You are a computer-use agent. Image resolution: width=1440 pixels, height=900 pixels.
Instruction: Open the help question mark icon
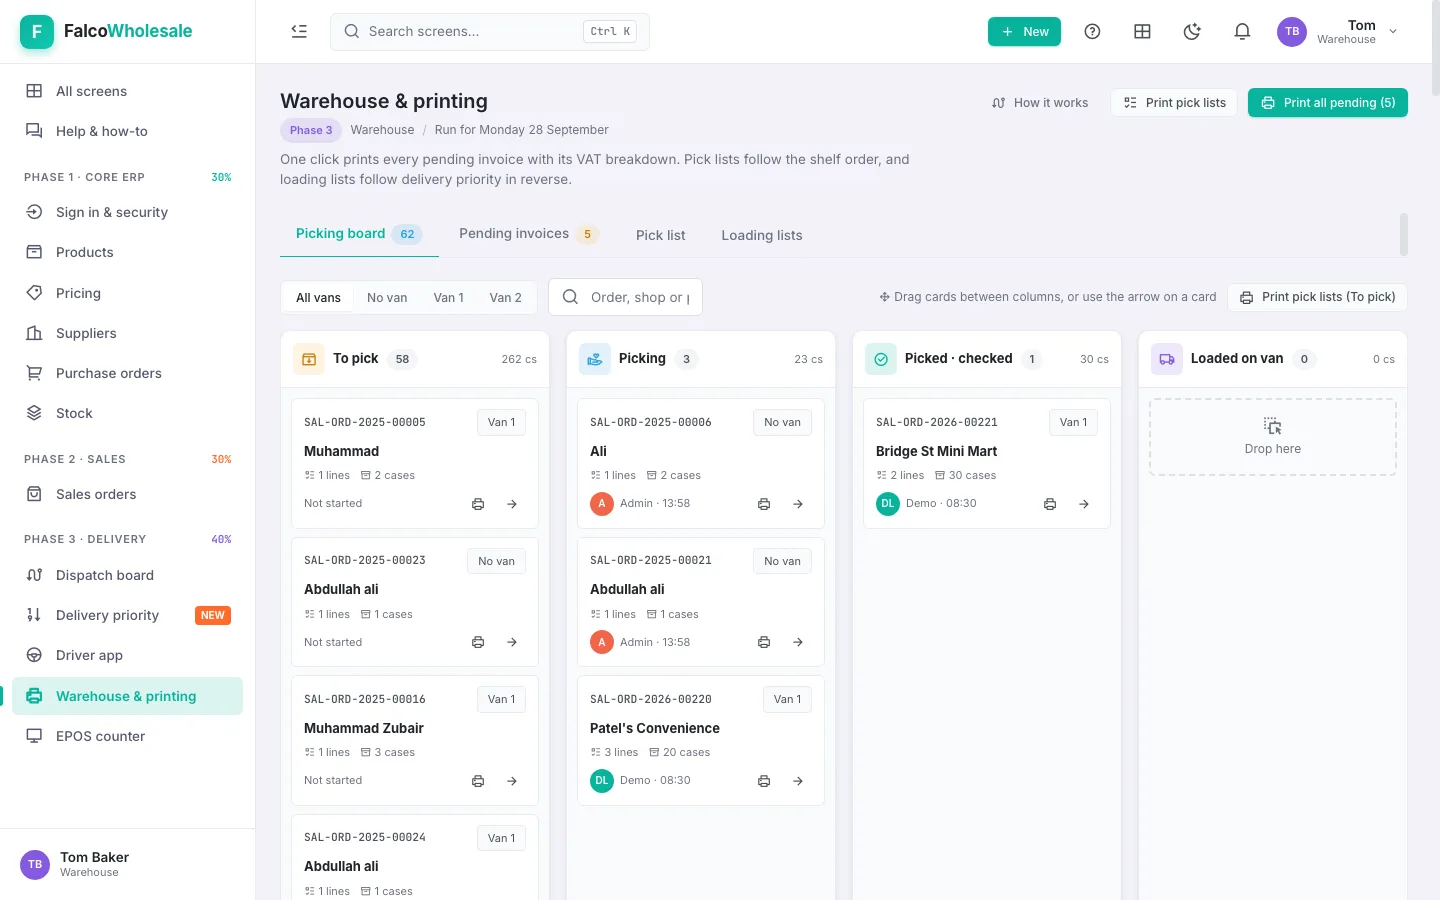click(x=1092, y=31)
